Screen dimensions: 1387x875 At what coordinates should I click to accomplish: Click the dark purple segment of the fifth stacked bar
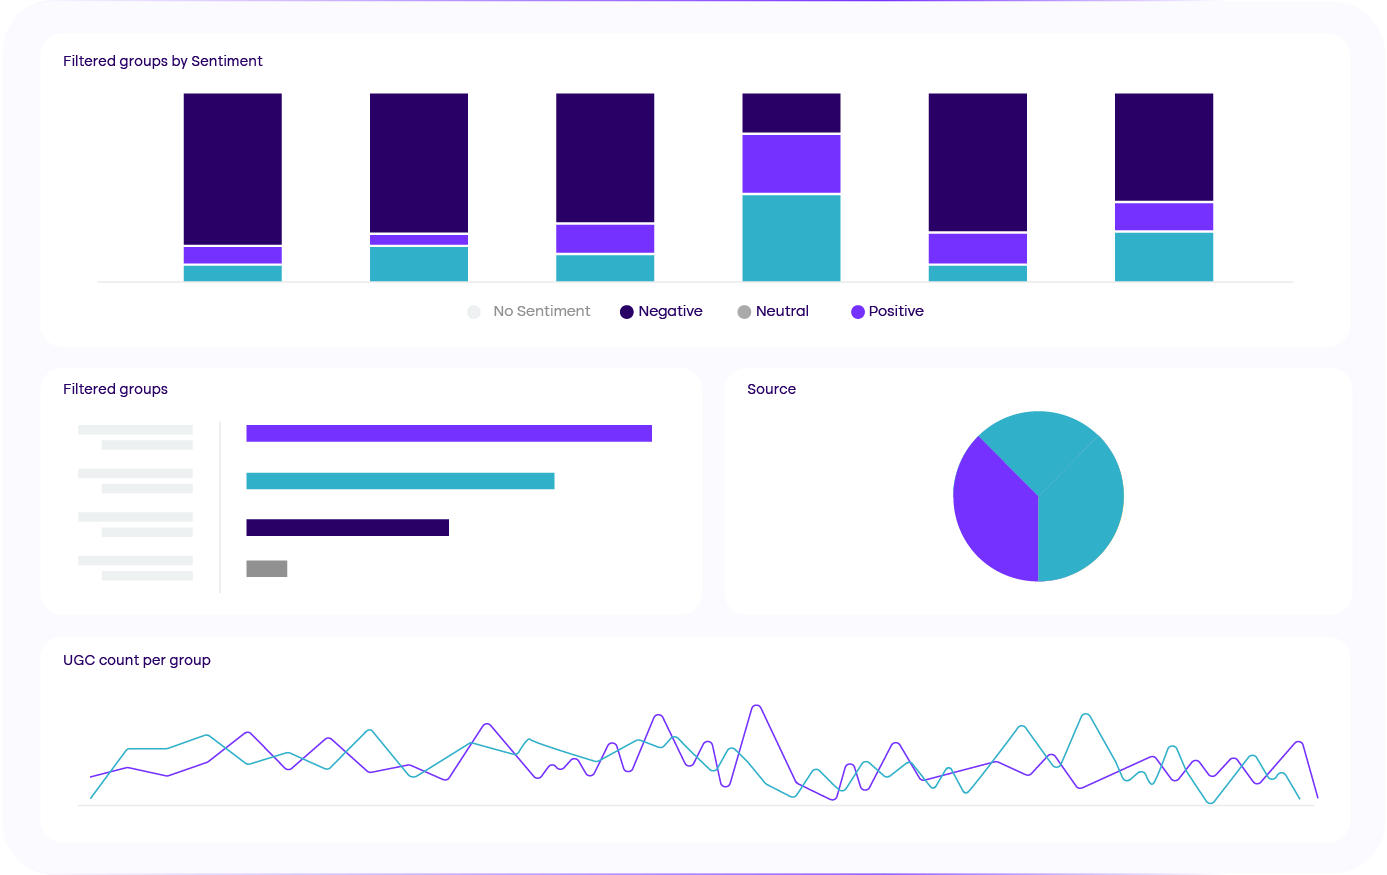tap(978, 162)
